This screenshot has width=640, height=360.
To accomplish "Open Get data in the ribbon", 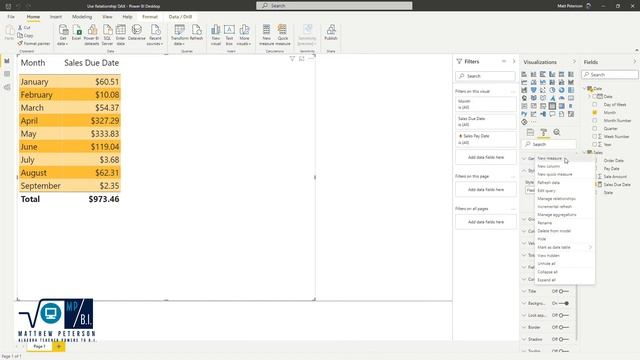I will [63, 34].
